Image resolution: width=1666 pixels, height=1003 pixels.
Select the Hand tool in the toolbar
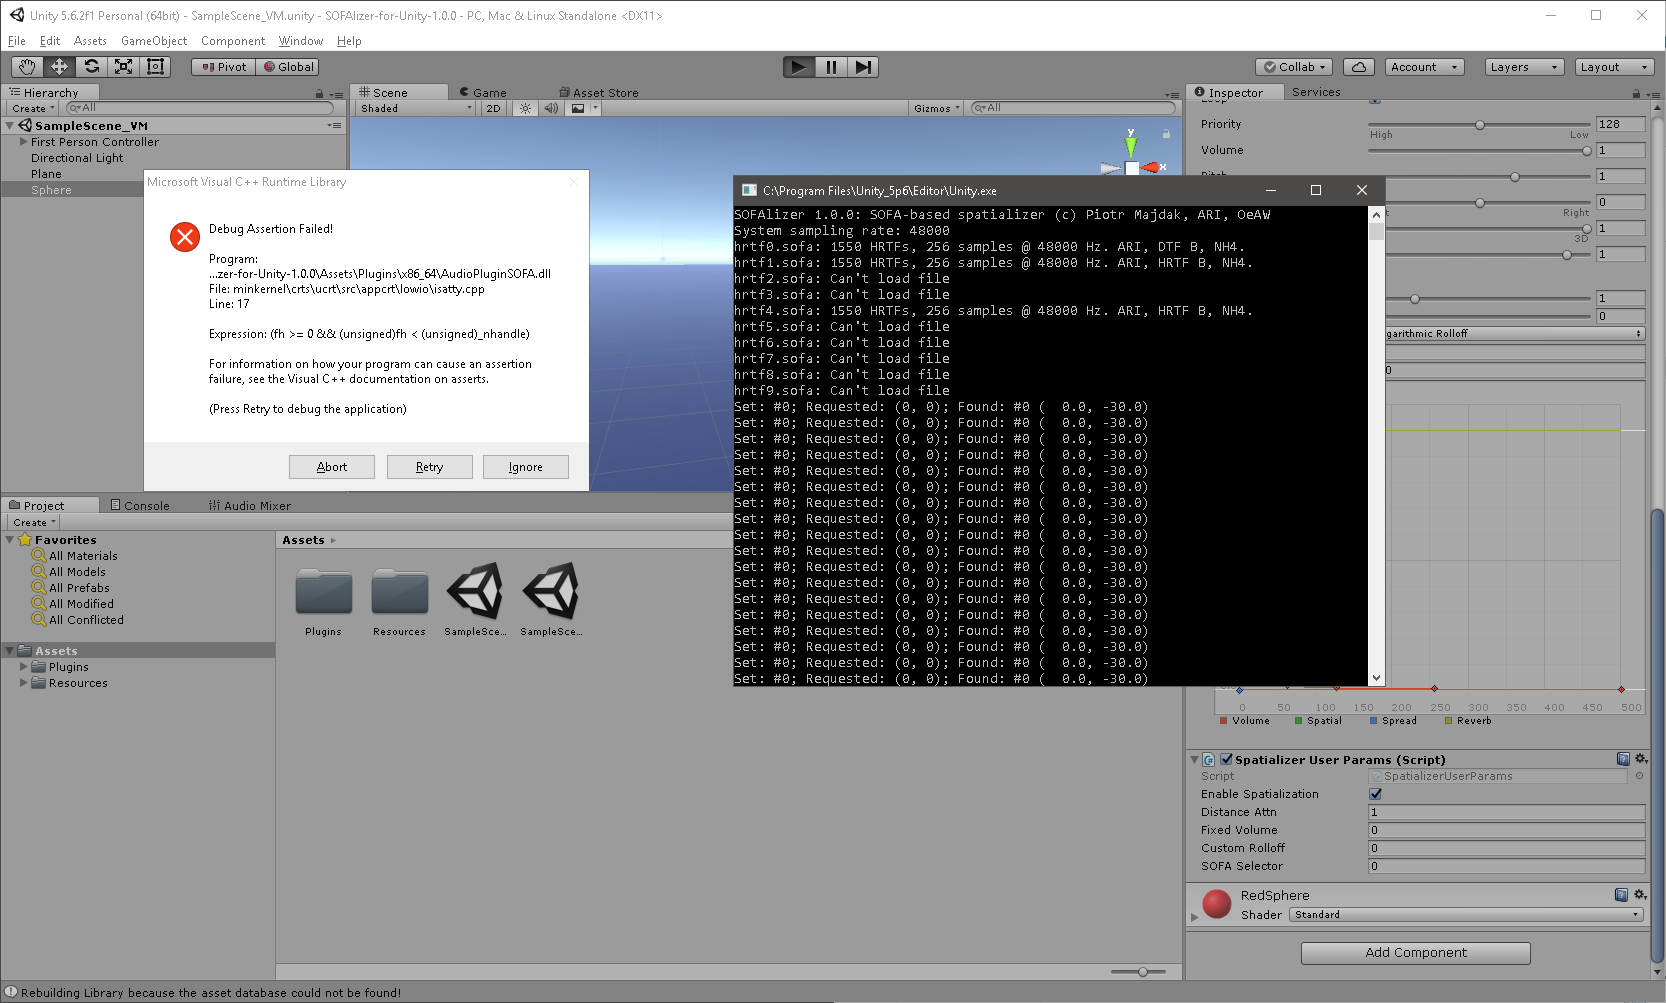[x=26, y=66]
